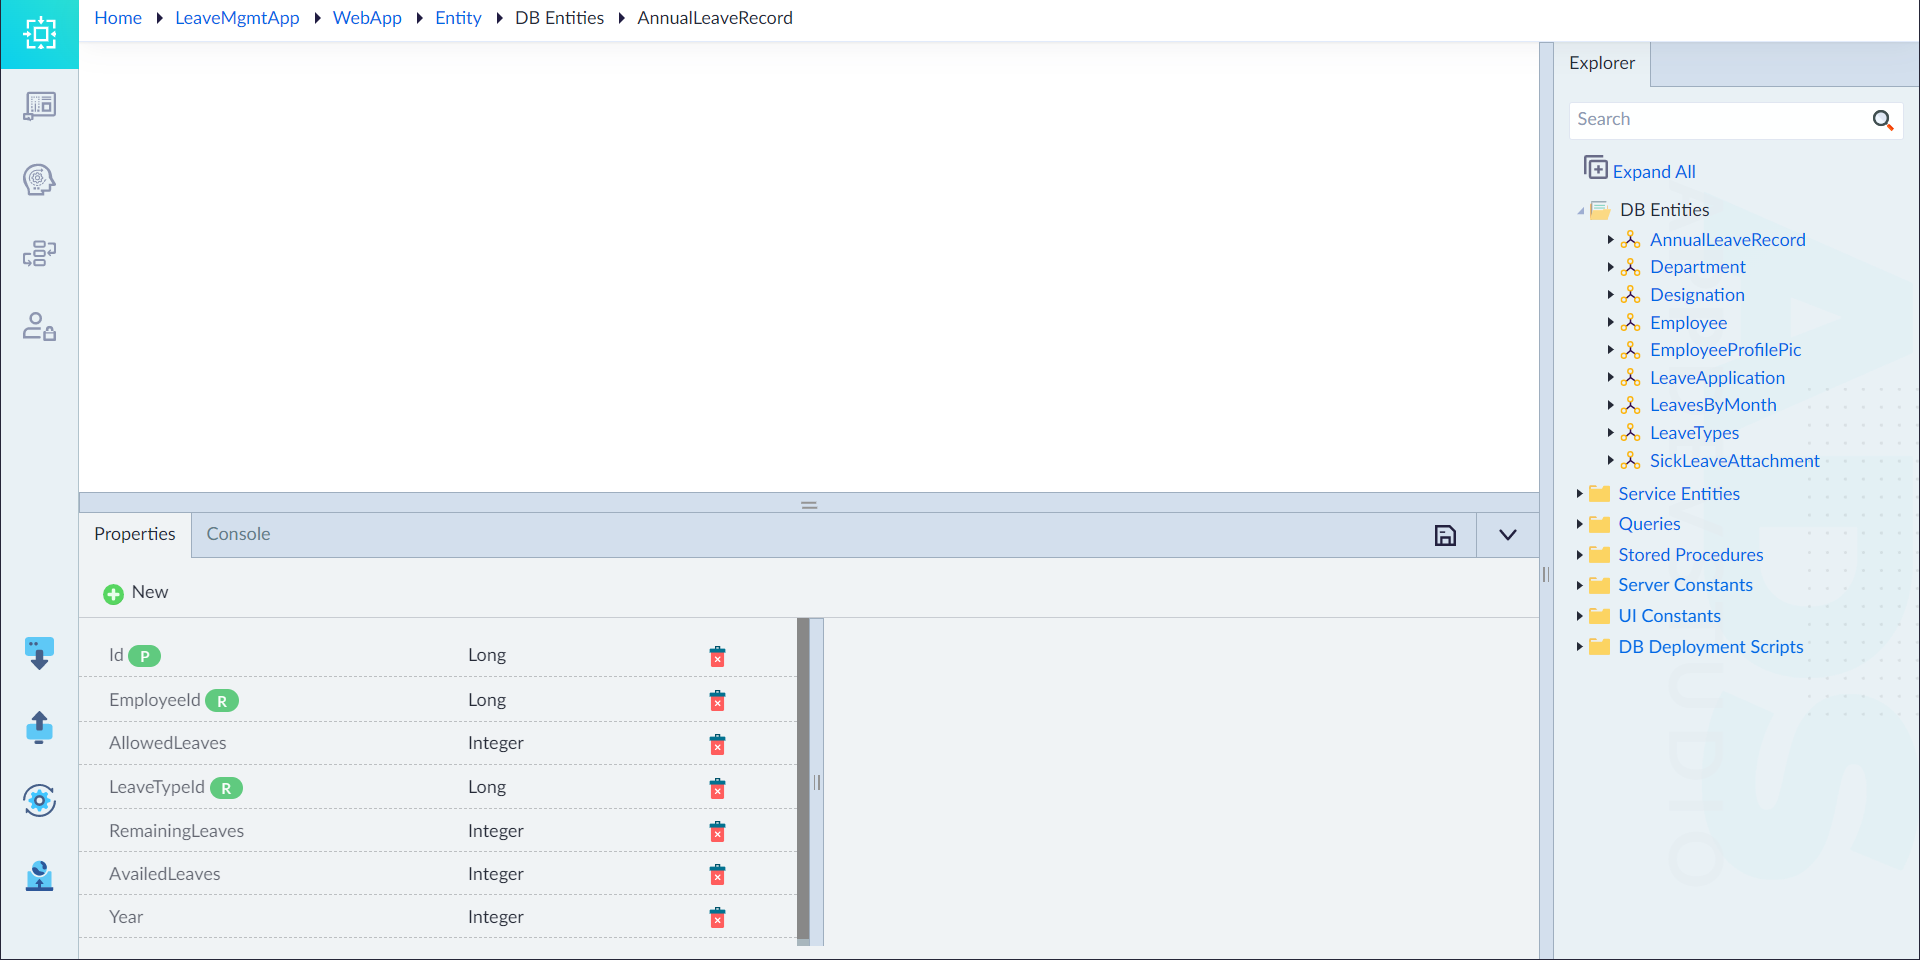Image resolution: width=1920 pixels, height=960 pixels.
Task: Delete the LeaveTypeId field row
Action: (717, 788)
